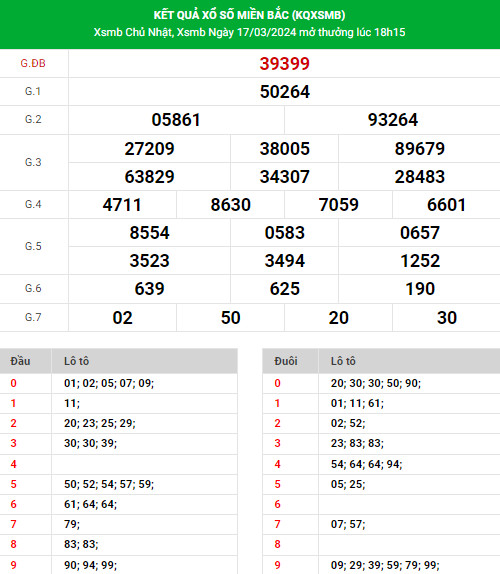Select the G.1 prize number 50264
500x574 pixels.
click(284, 92)
